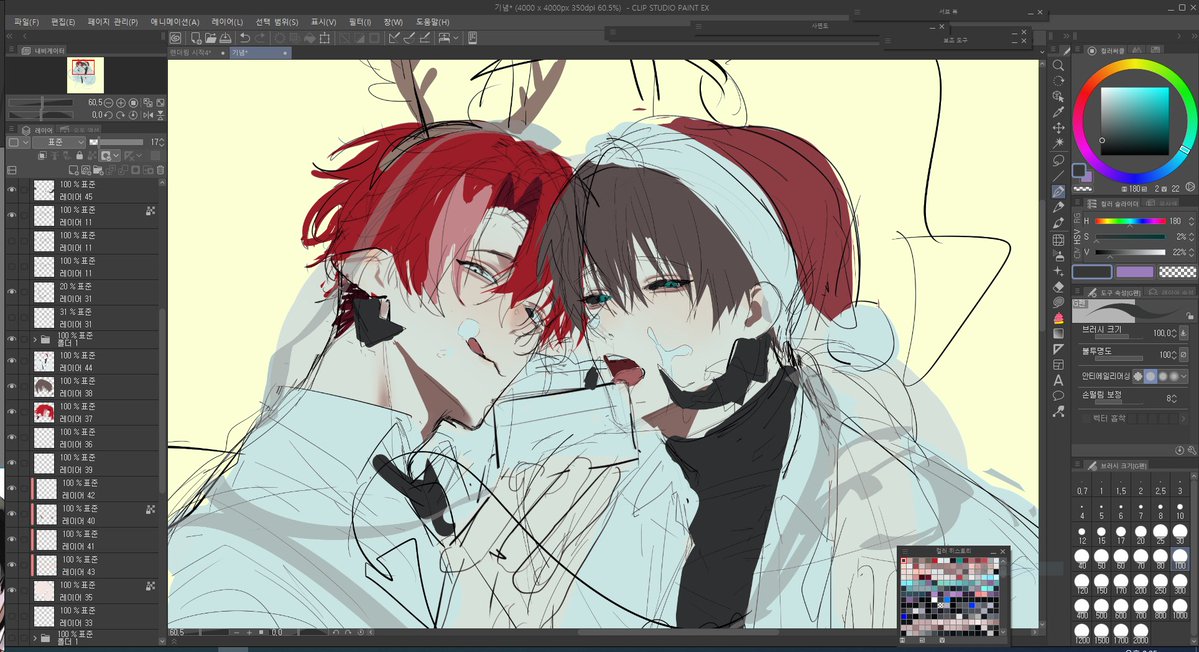Select the transparent color checker swatch
Viewport: 1199px width, 652px height.
click(1177, 271)
